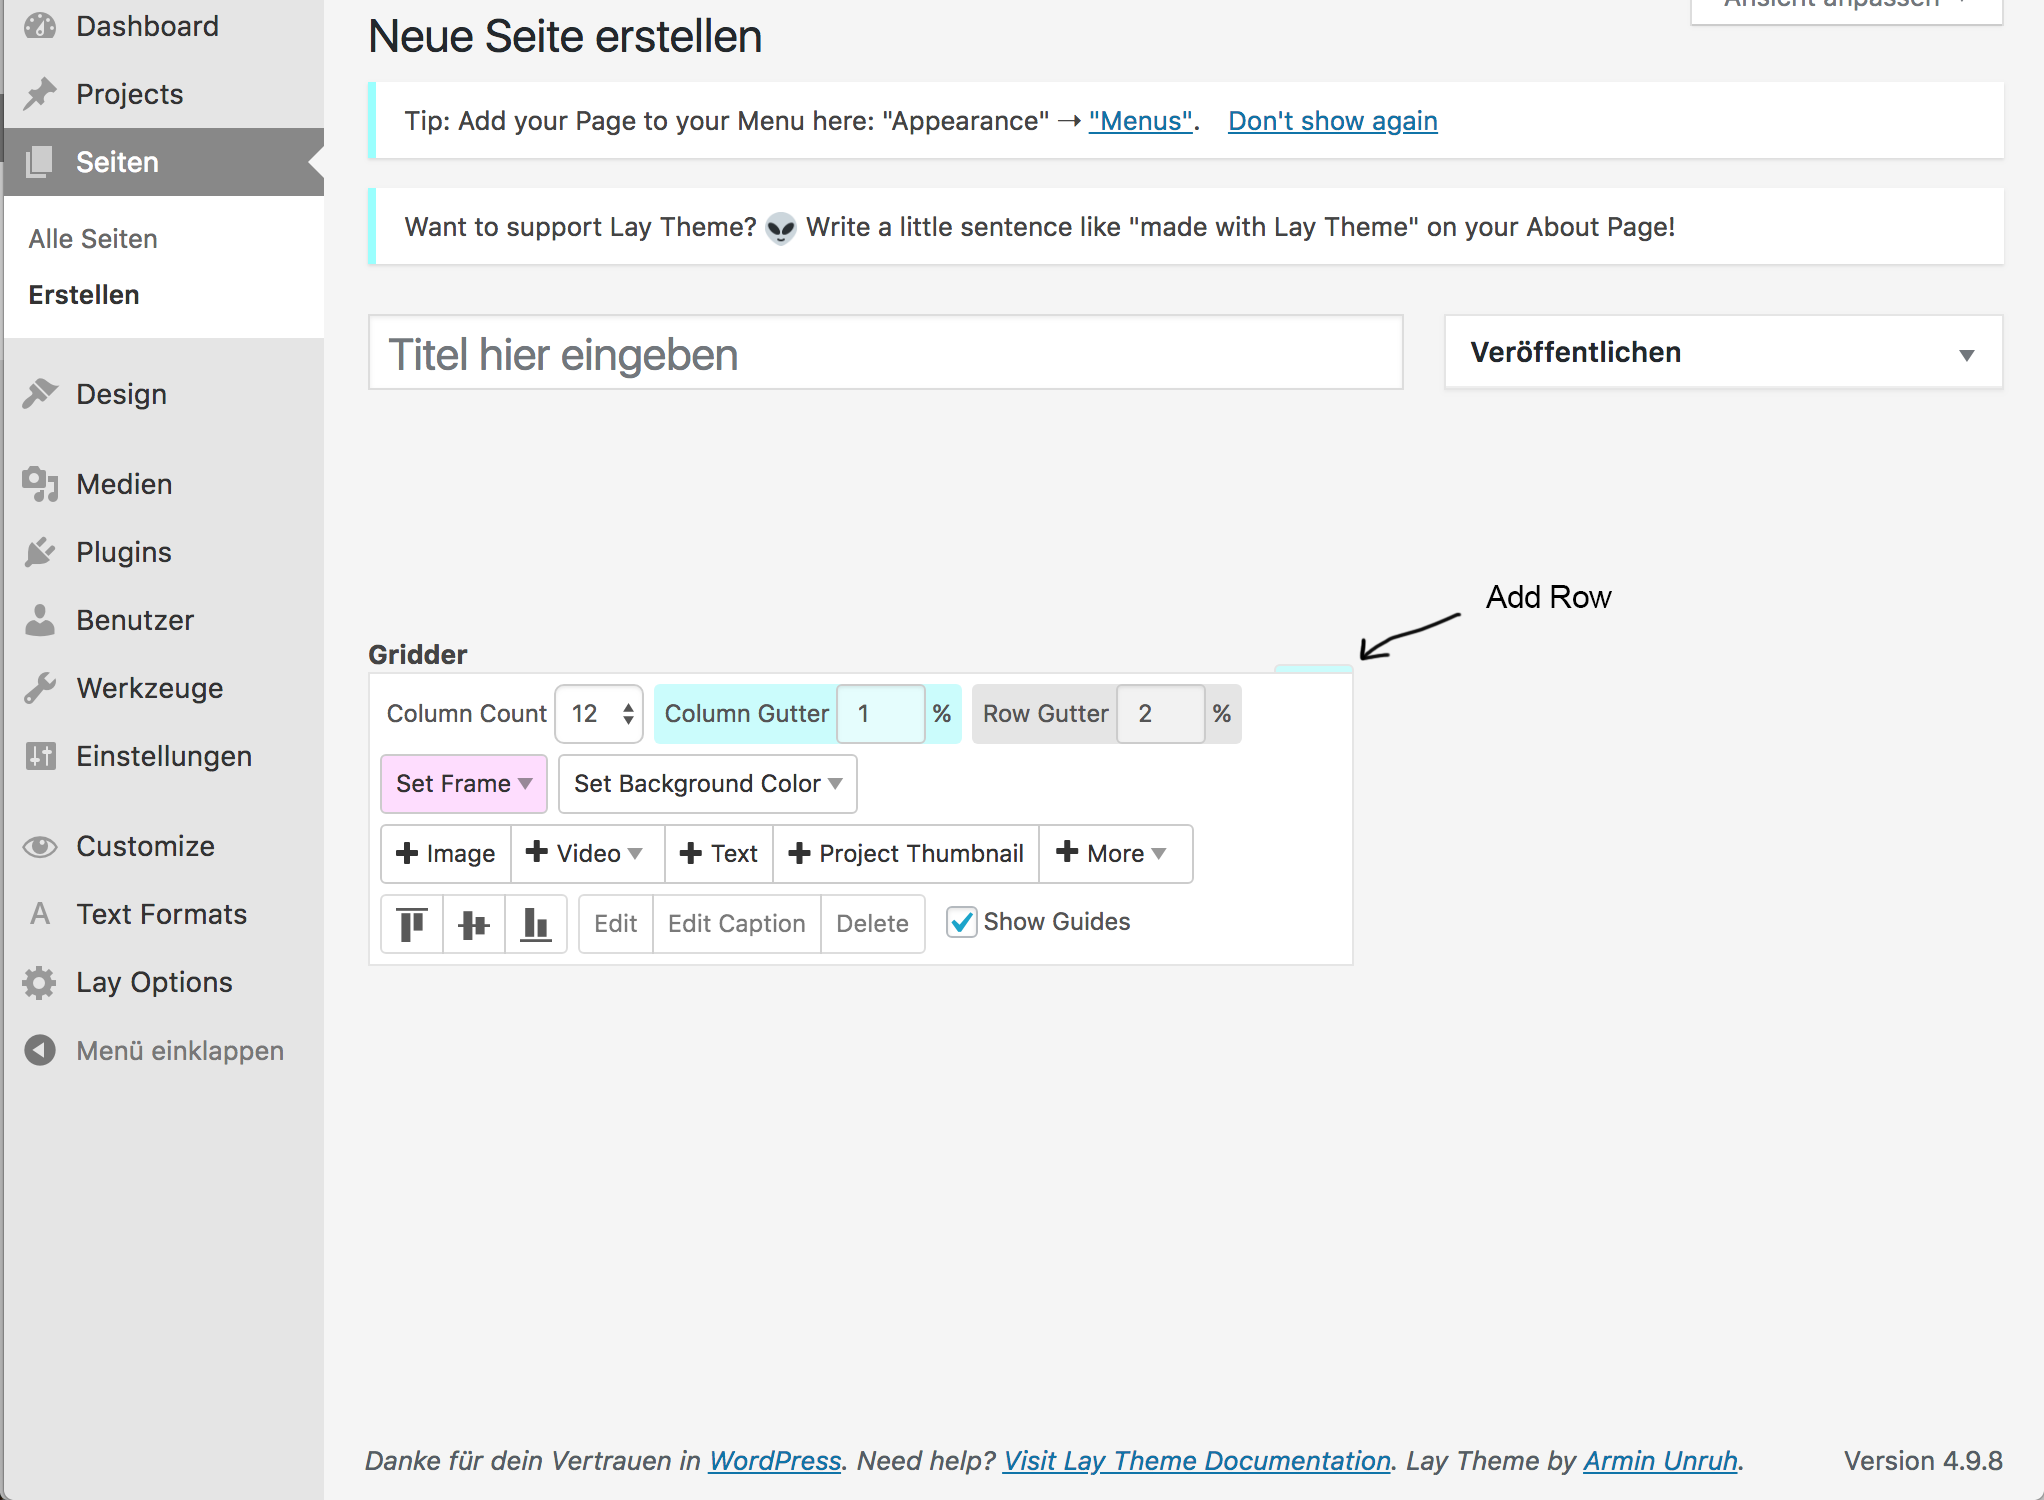Screen dimensions: 2044x1500
Task: Toggle the Show Guides checkbox
Action: coord(961,922)
